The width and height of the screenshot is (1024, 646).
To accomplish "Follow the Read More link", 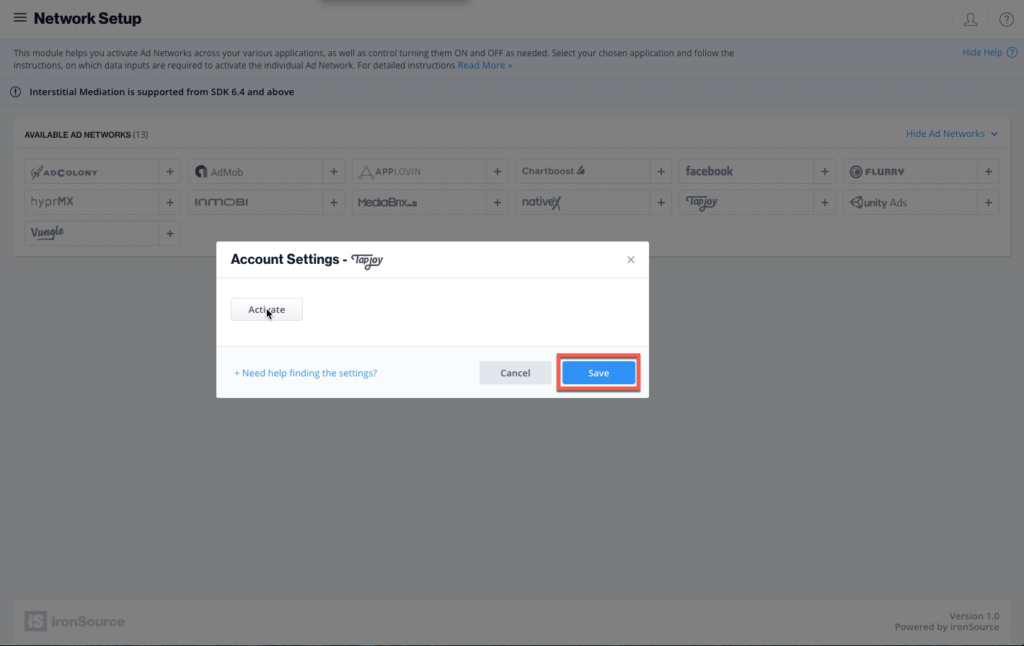I will coord(485,65).
